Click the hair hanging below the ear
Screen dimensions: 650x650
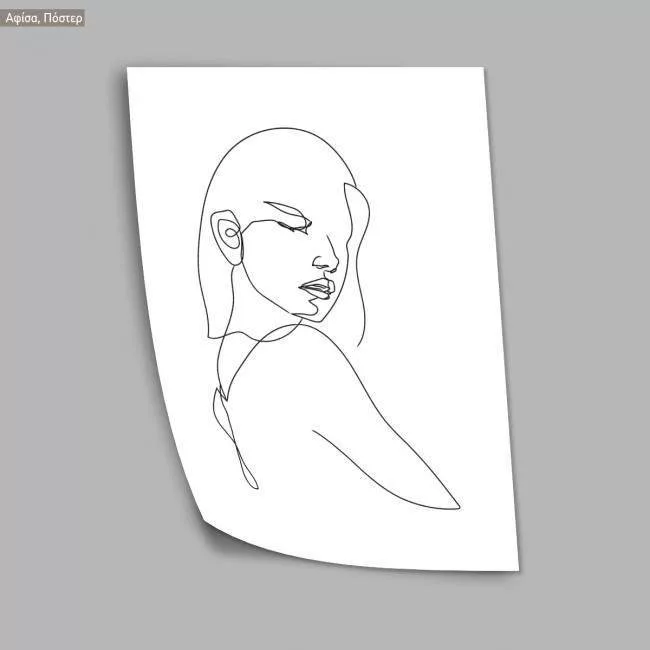213,300
